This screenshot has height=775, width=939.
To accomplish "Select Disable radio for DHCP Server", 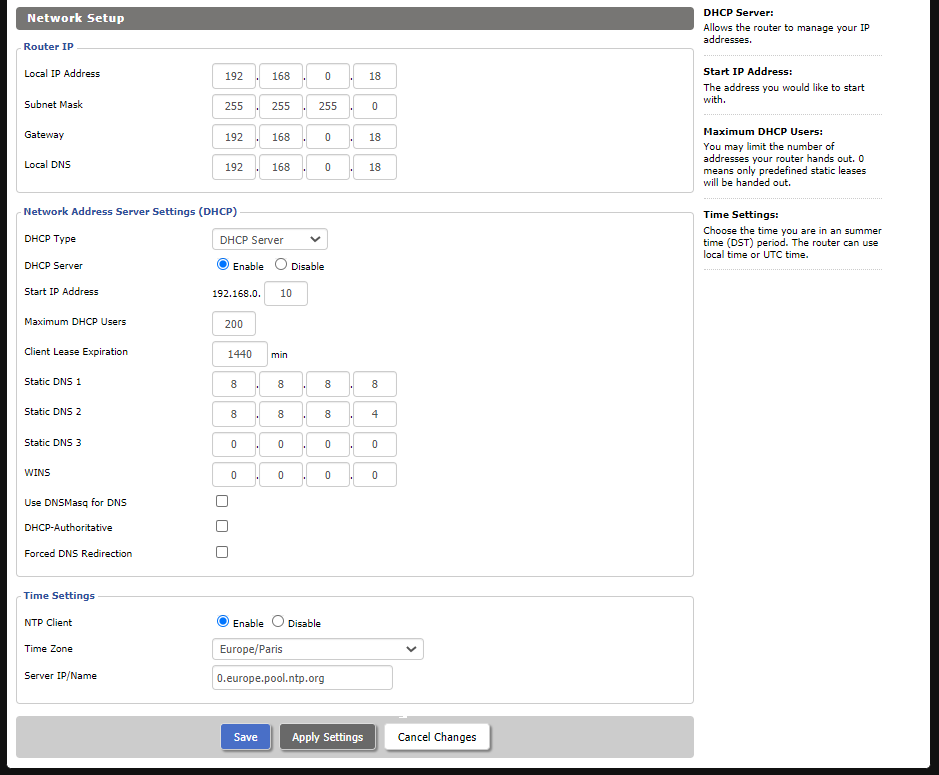I will pos(280,264).
